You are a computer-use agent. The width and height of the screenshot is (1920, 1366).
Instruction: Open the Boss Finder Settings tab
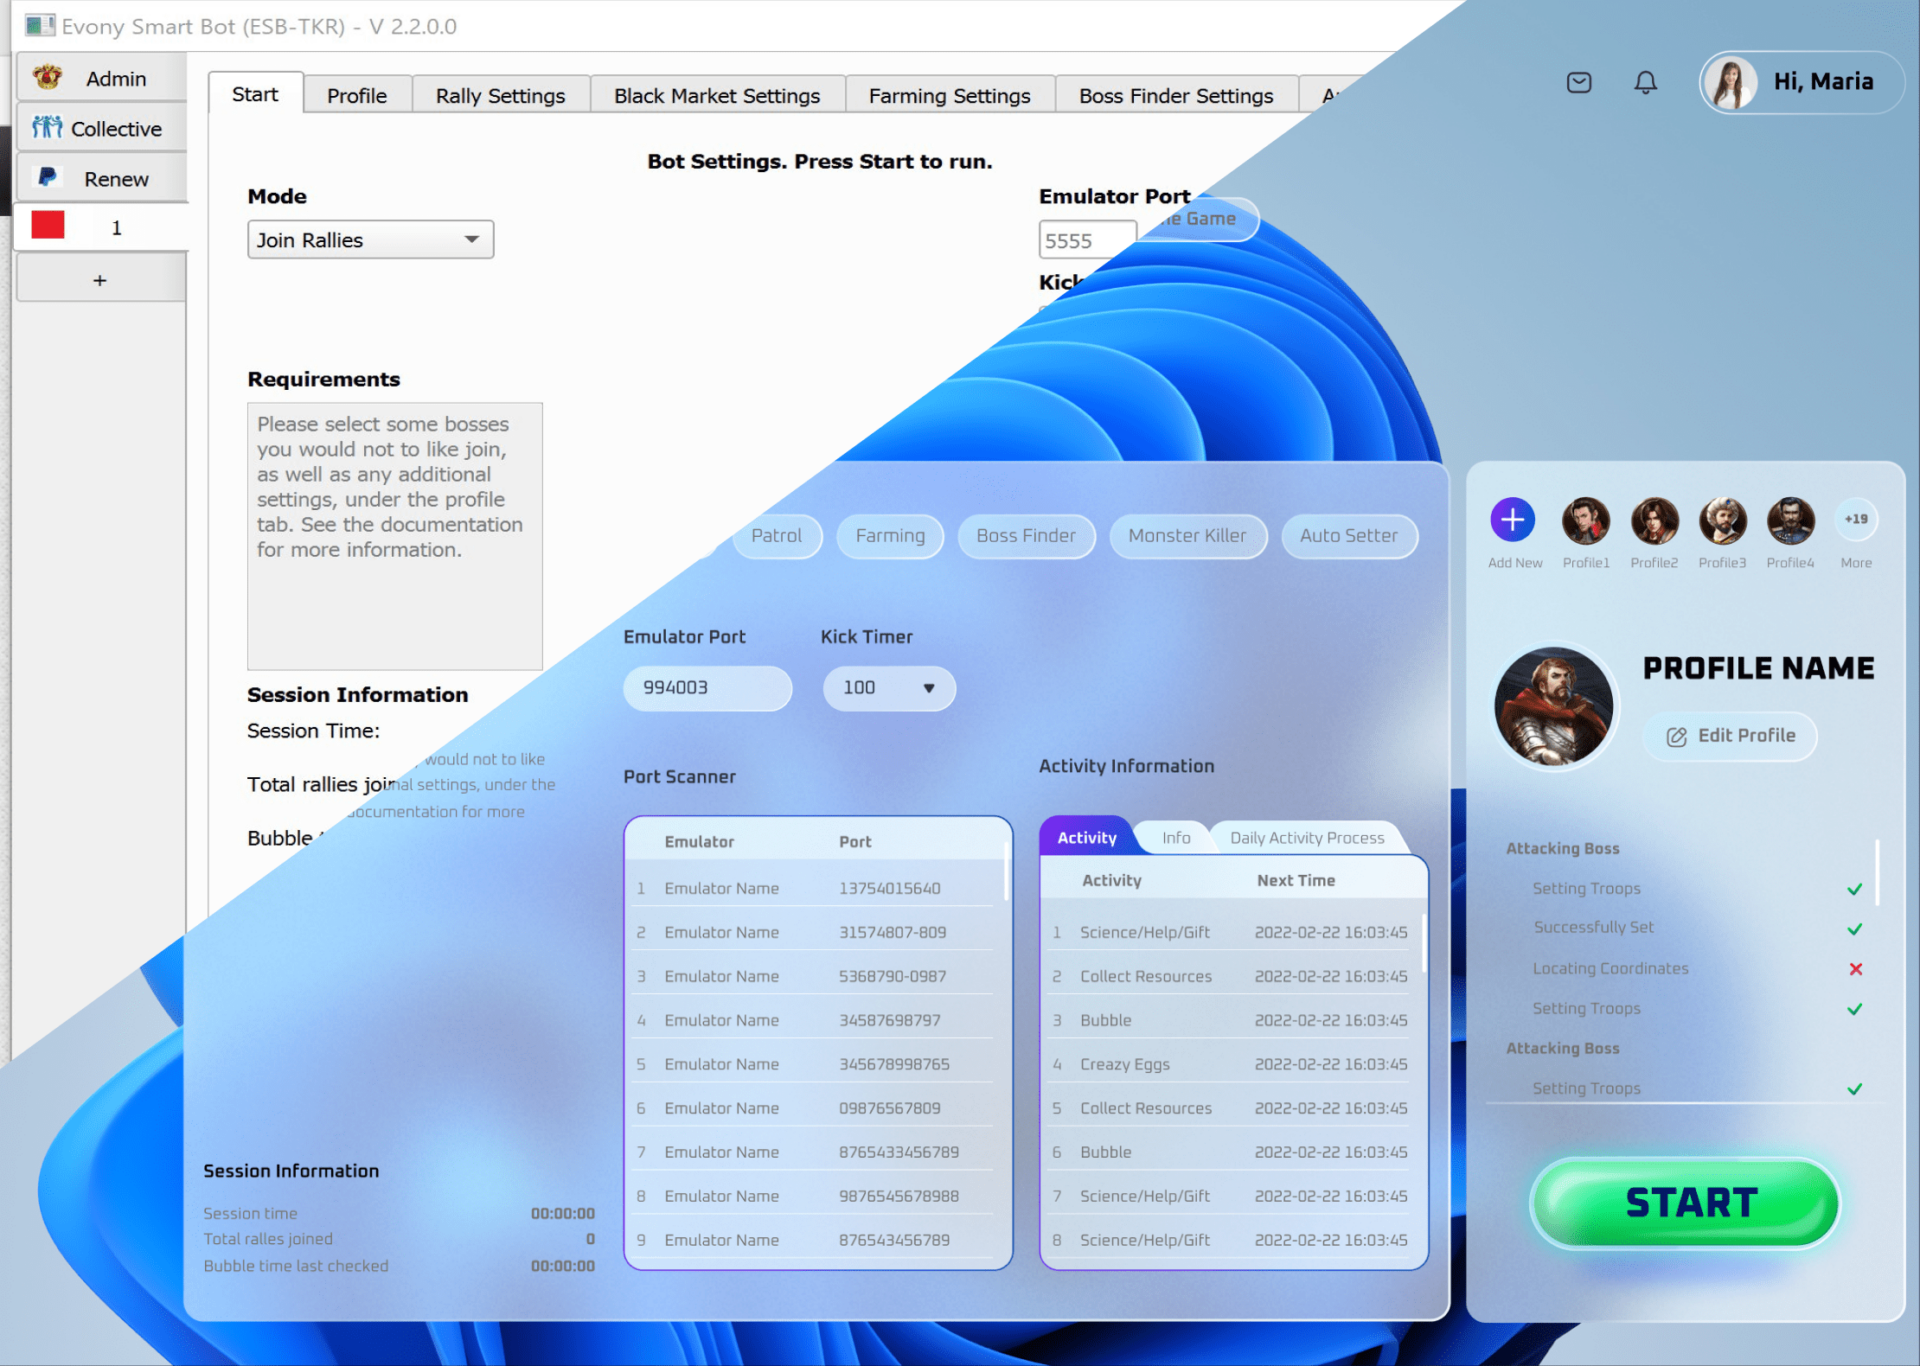point(1176,96)
